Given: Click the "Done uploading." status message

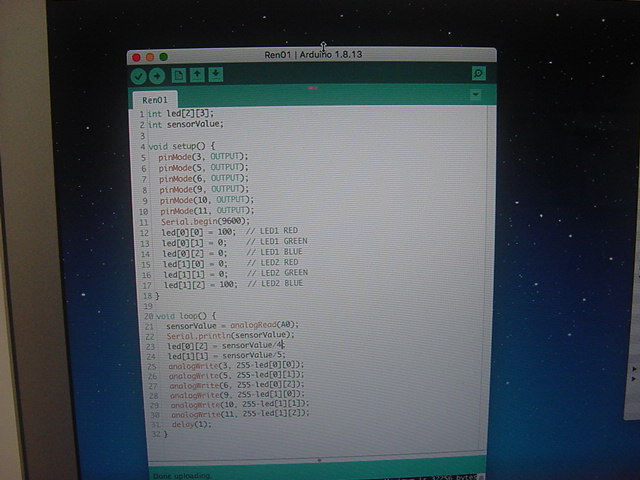Looking at the screenshot, I should (x=182, y=476).
